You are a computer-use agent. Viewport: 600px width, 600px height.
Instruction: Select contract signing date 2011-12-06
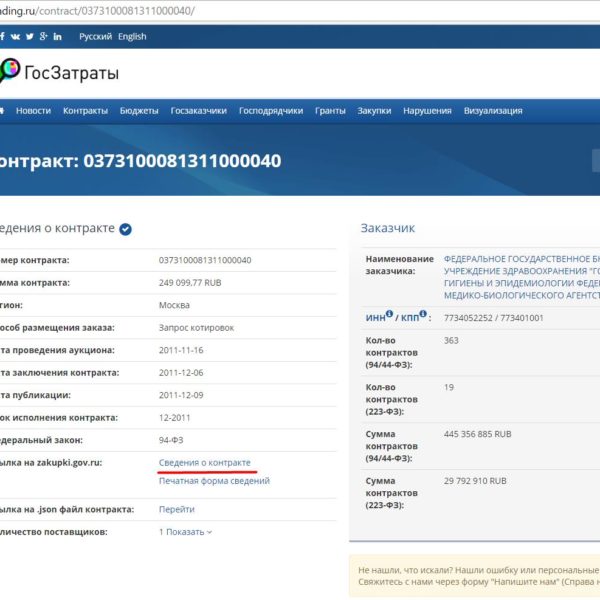point(181,373)
